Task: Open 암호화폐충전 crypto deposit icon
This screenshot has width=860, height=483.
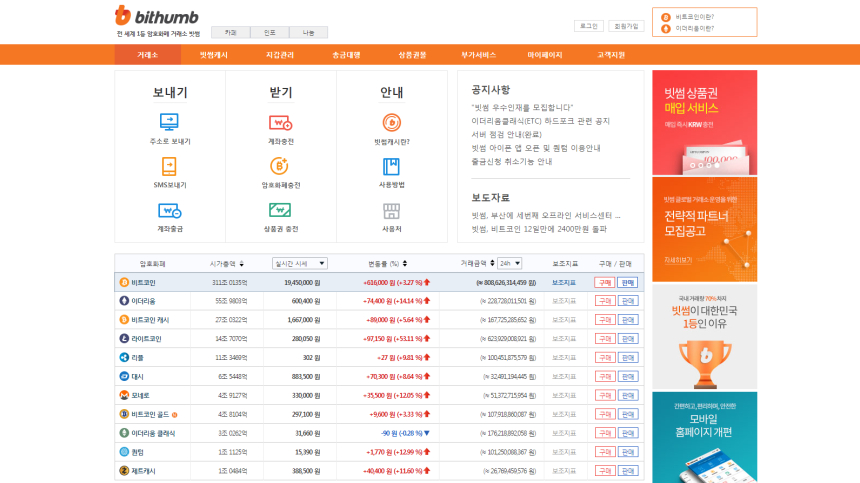Action: [x=279, y=166]
